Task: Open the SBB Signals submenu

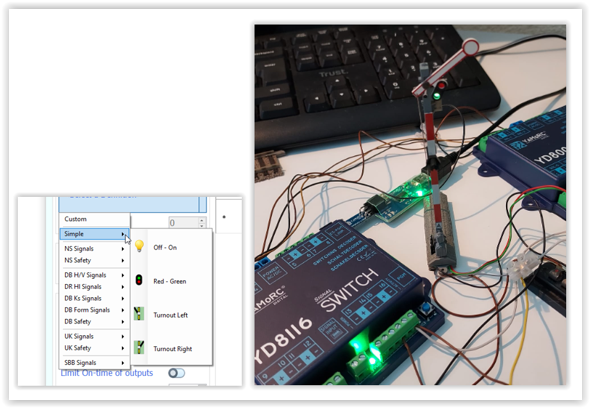Action: point(94,362)
